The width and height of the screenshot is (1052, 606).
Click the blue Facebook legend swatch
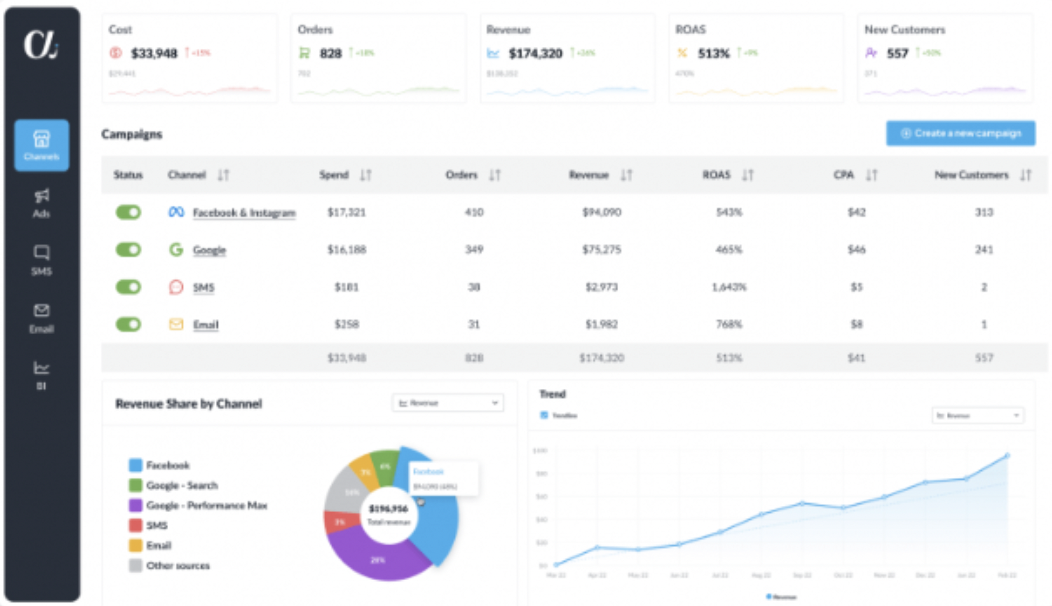(135, 466)
